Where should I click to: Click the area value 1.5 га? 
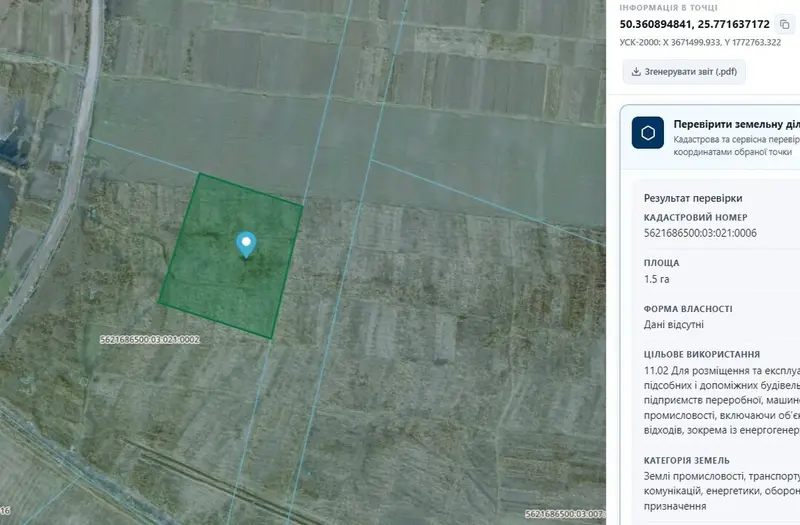[x=656, y=279]
